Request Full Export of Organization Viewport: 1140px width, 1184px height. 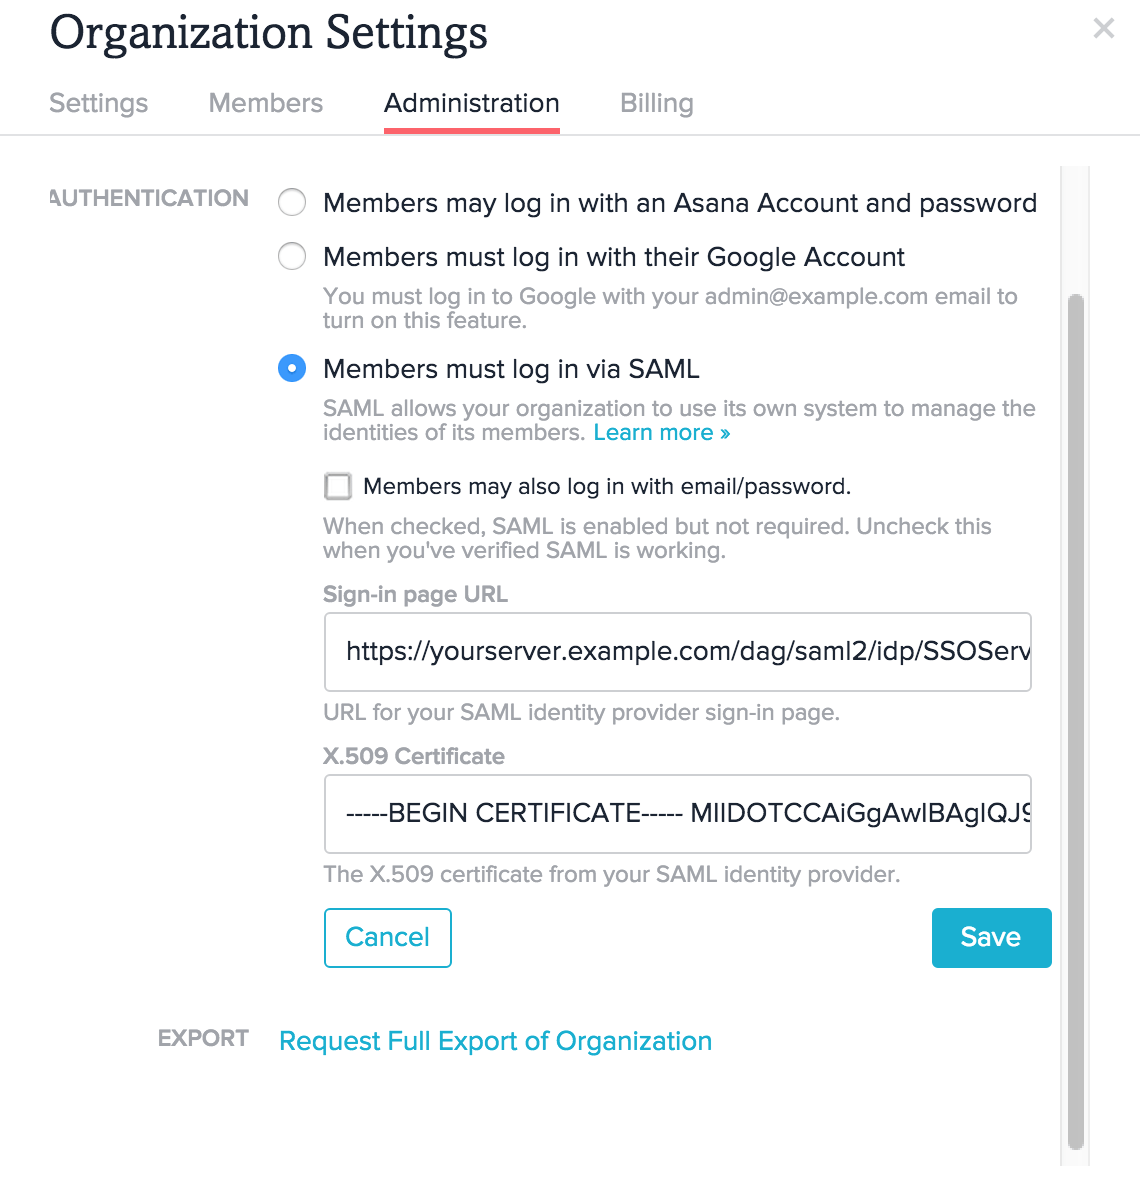495,1041
